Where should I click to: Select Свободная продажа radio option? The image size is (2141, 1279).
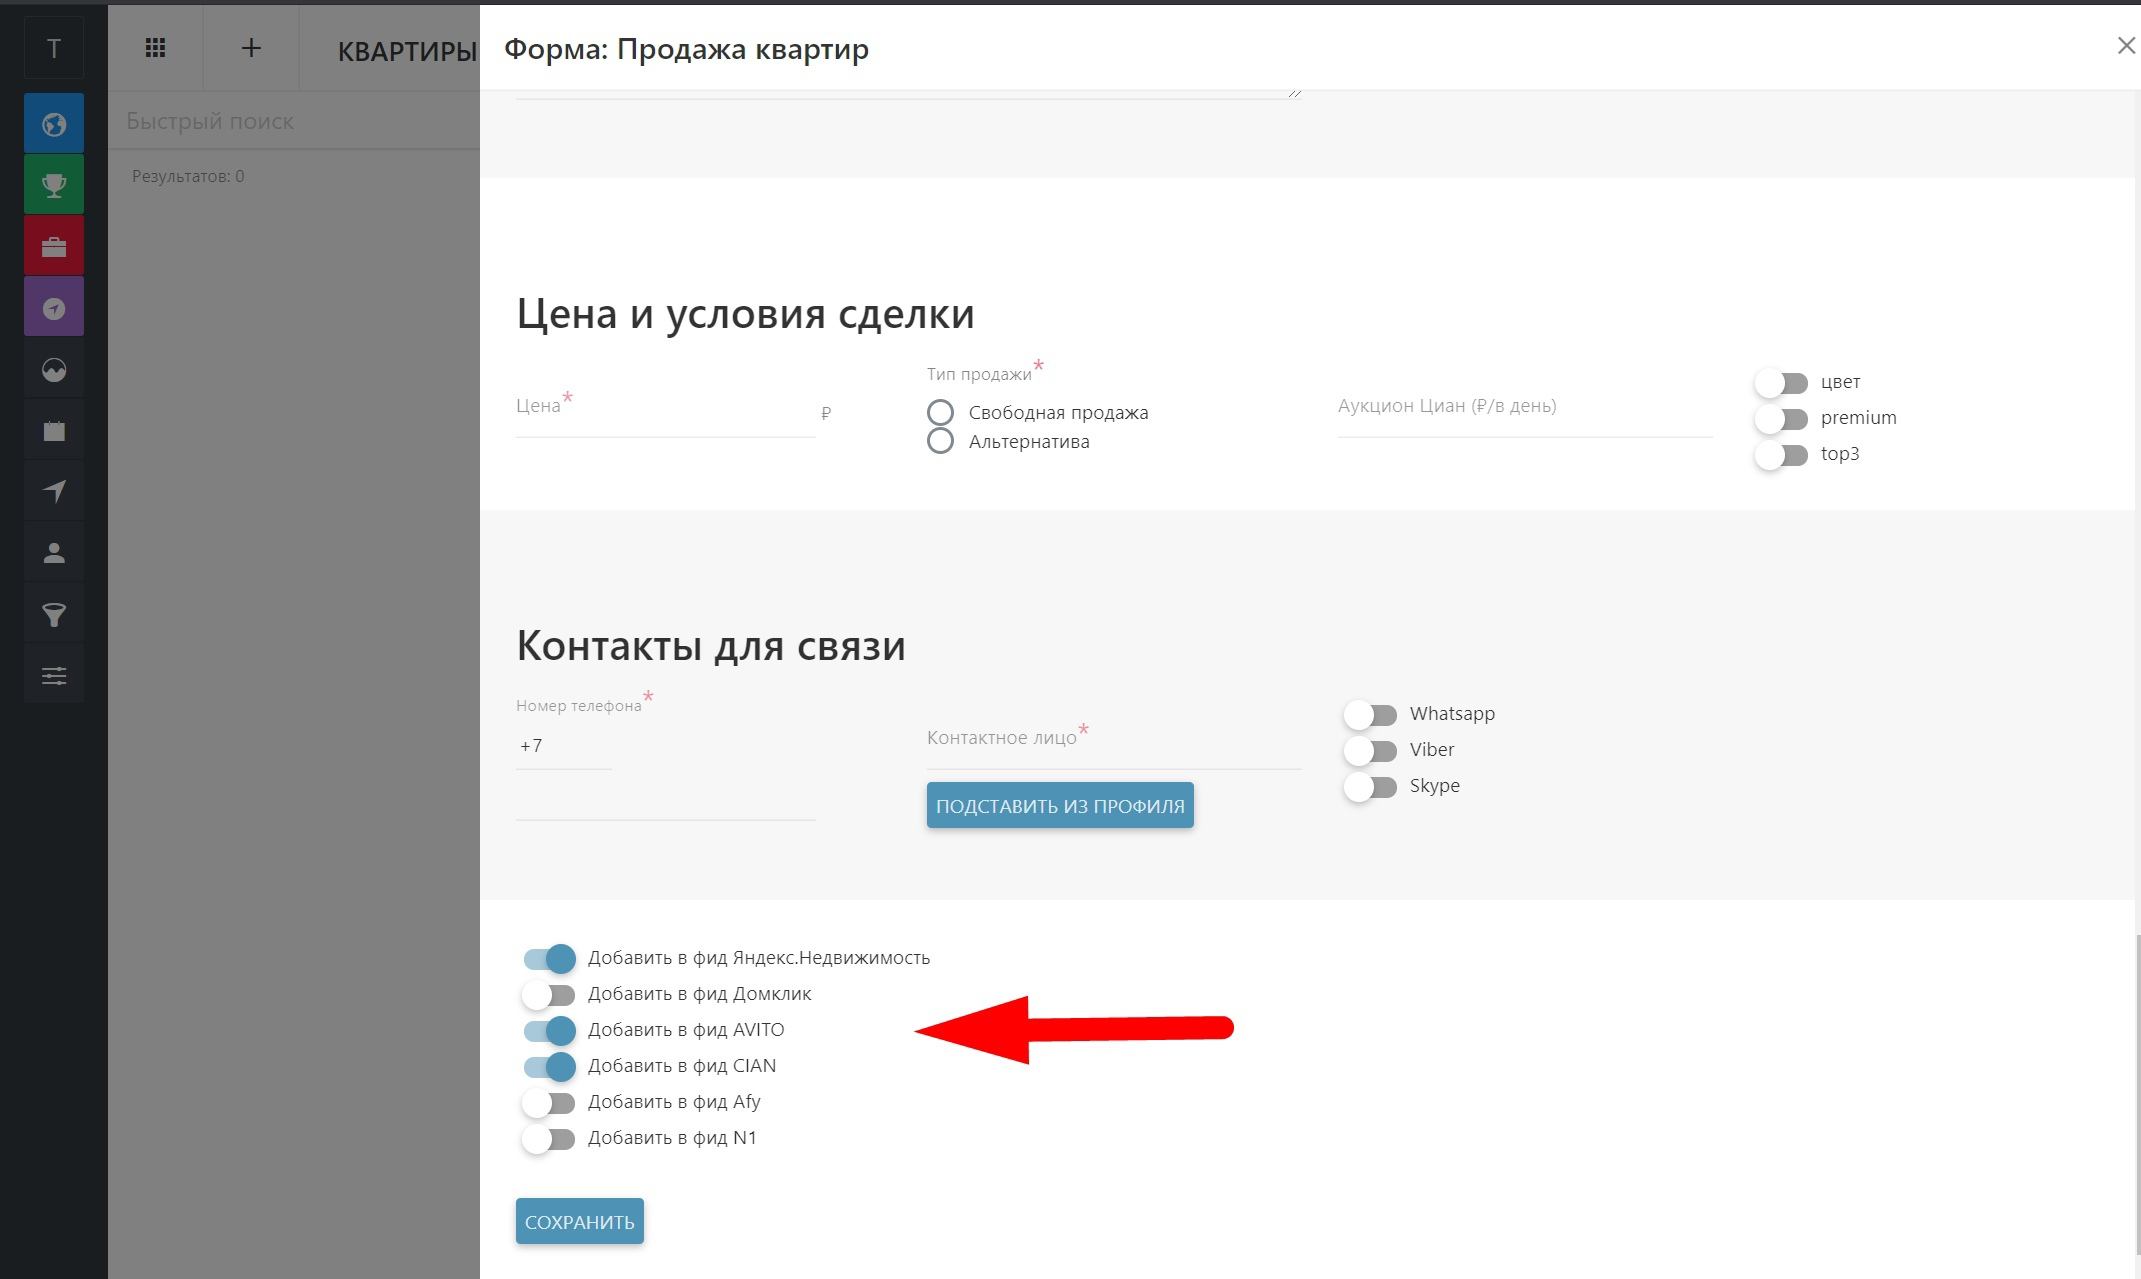point(940,412)
